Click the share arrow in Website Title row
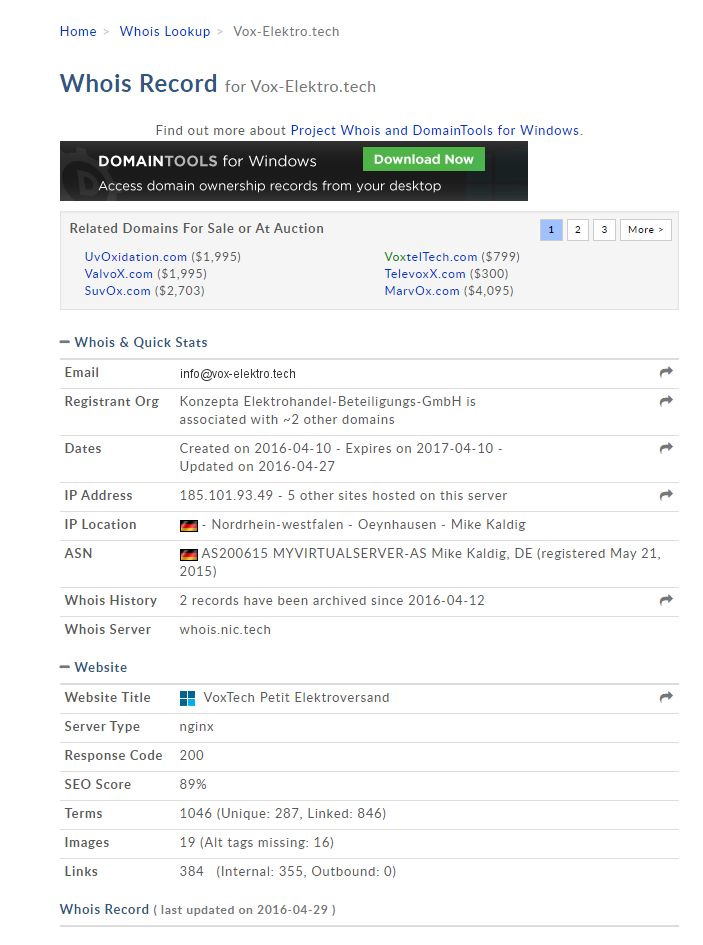 point(666,697)
